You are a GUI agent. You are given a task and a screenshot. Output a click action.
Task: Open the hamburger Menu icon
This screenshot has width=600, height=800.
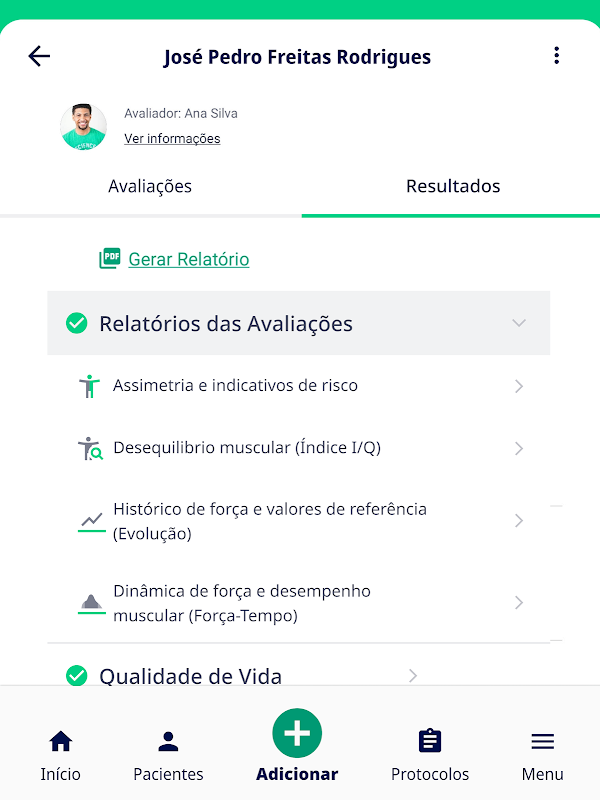coord(542,742)
